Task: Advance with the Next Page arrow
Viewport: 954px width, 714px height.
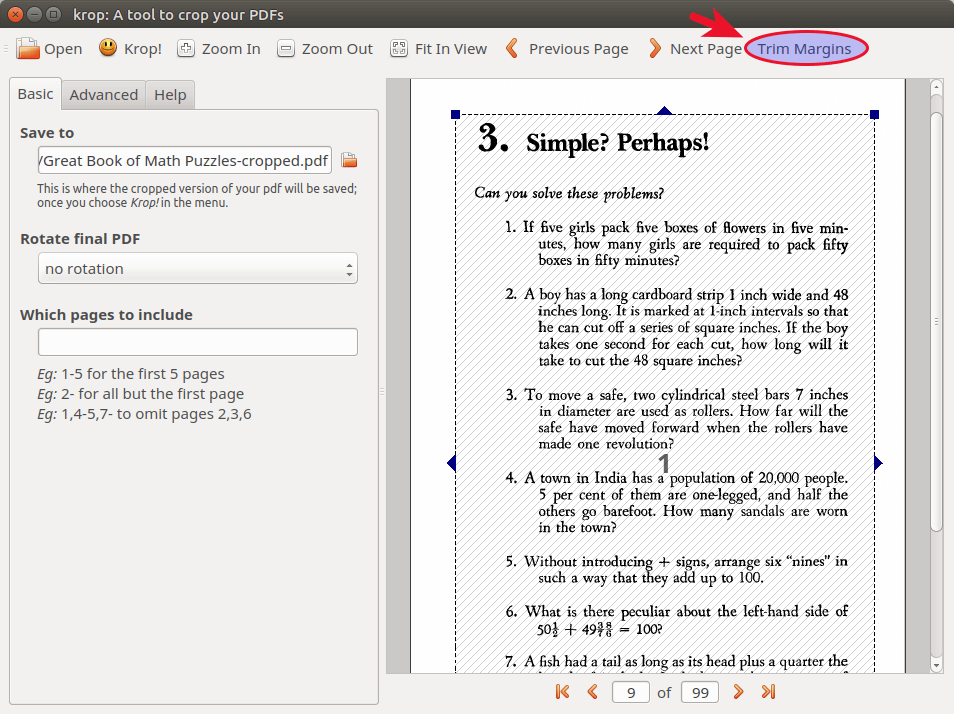Action: click(655, 48)
